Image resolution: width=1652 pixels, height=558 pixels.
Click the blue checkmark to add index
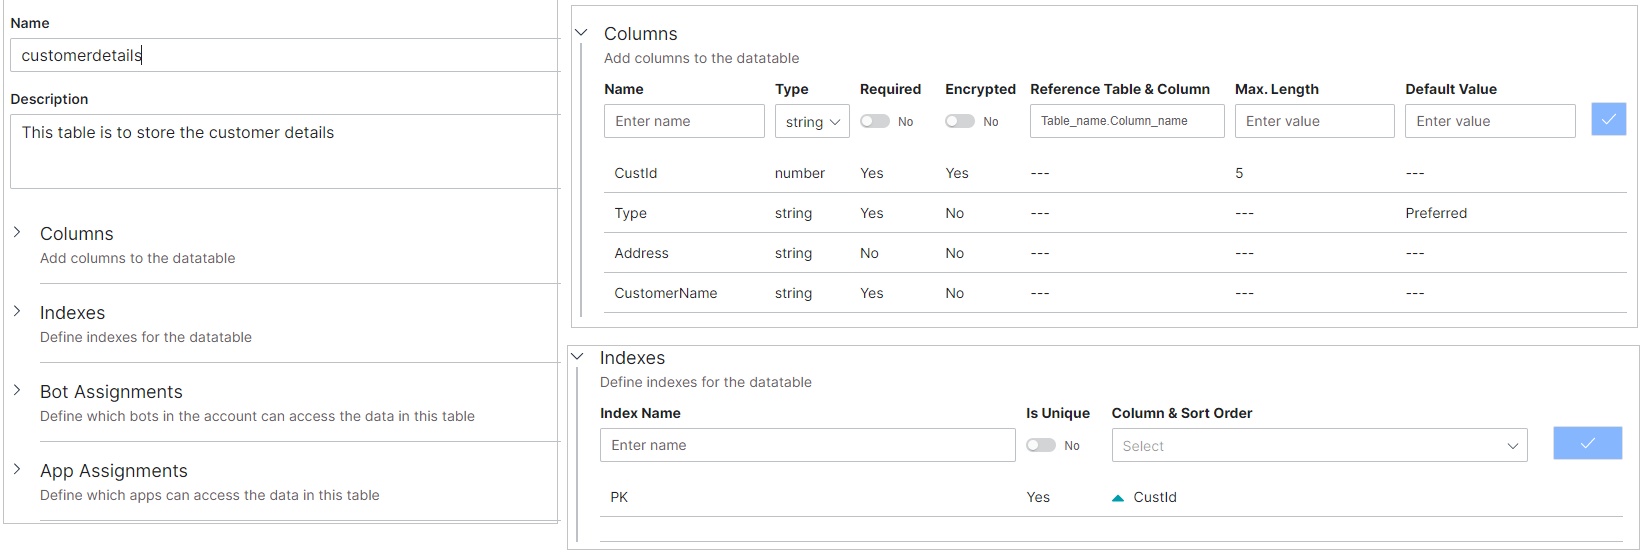click(1587, 443)
